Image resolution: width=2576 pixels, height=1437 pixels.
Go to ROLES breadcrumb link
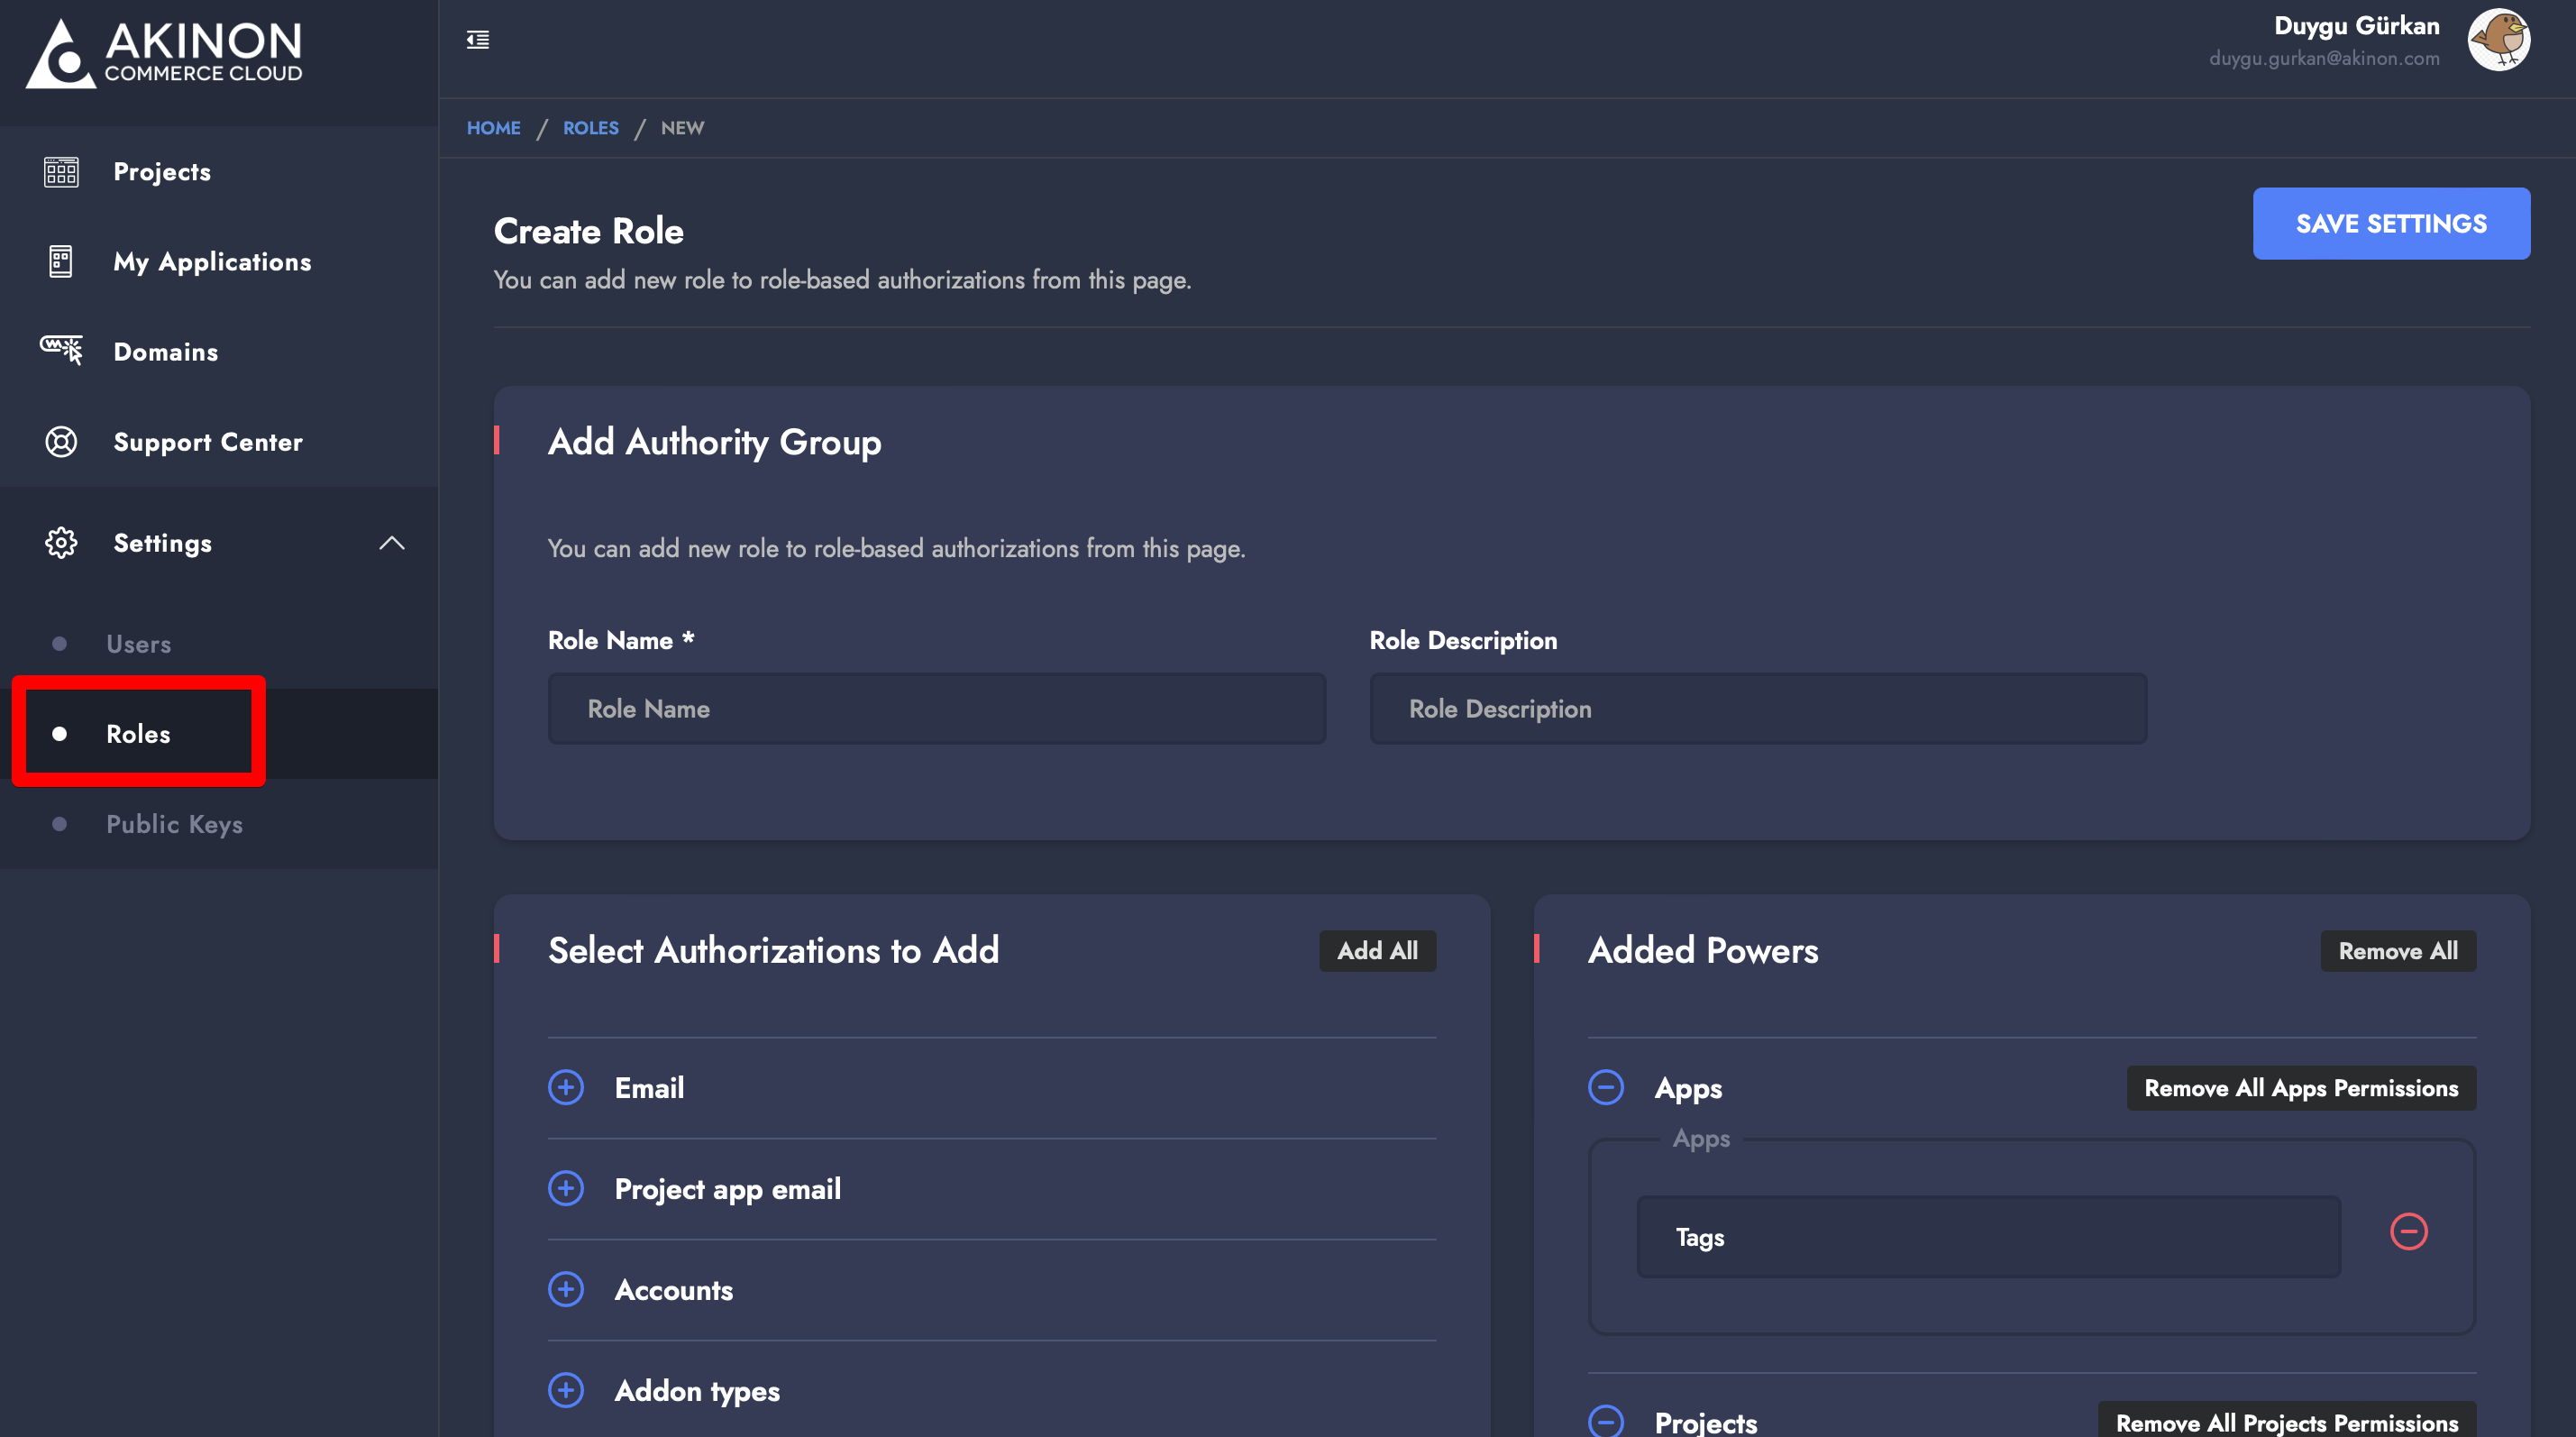pyautogui.click(x=591, y=128)
